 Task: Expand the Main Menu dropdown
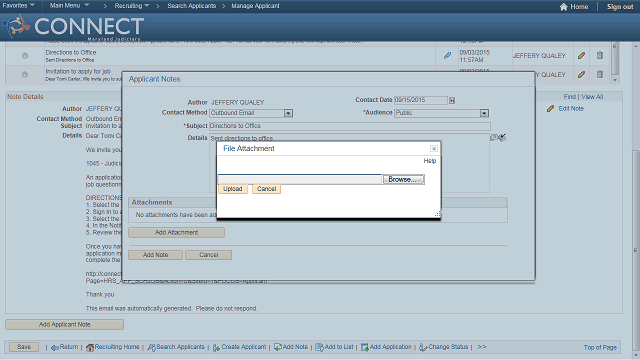tap(69, 6)
